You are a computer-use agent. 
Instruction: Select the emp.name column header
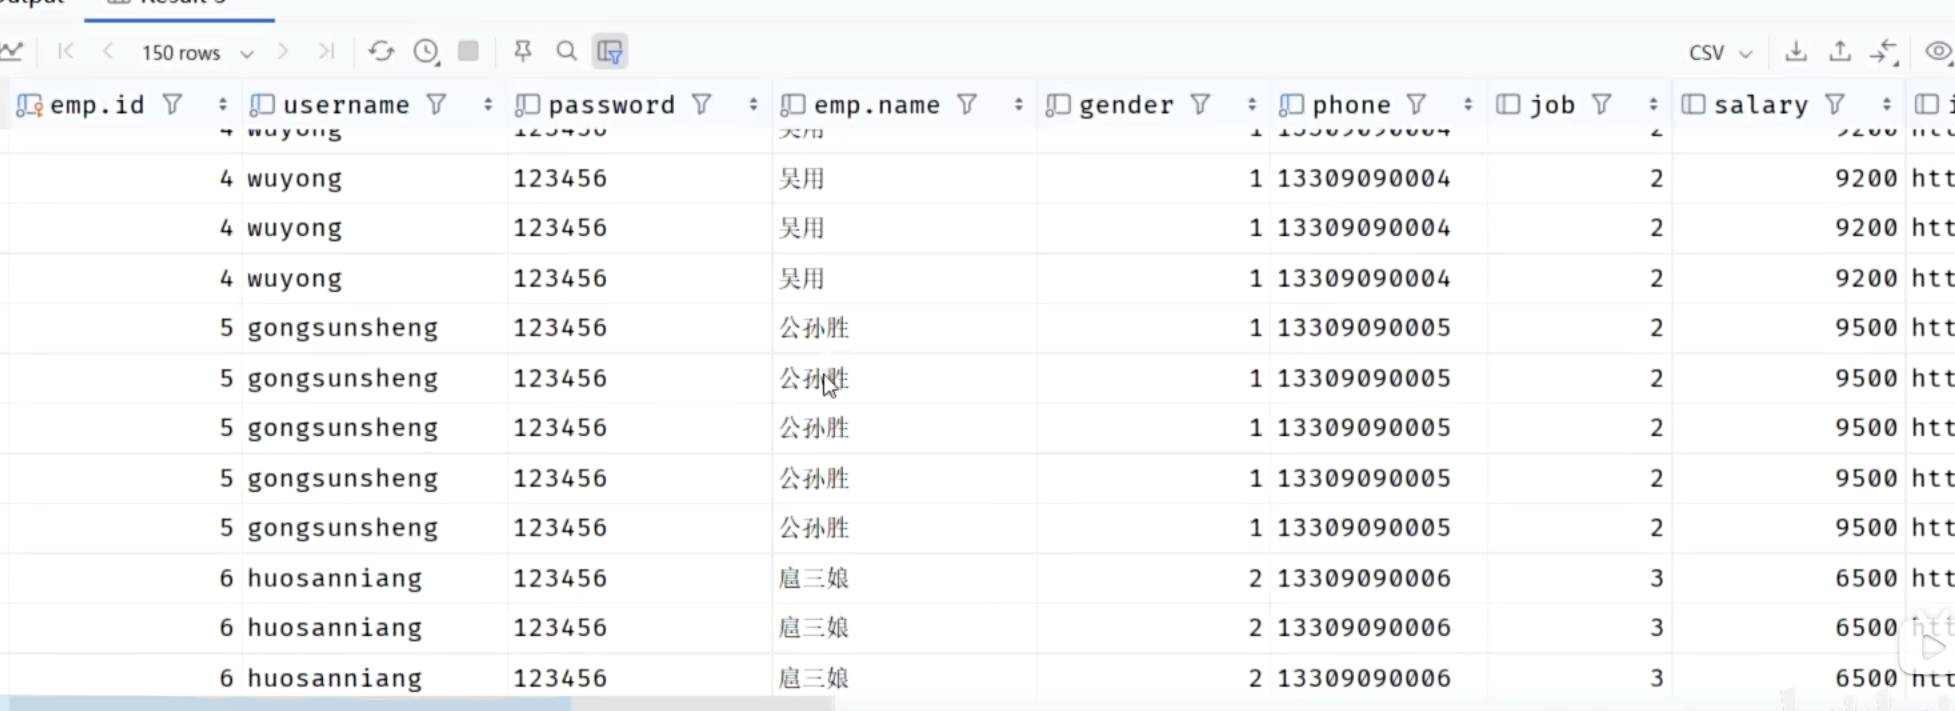click(877, 104)
